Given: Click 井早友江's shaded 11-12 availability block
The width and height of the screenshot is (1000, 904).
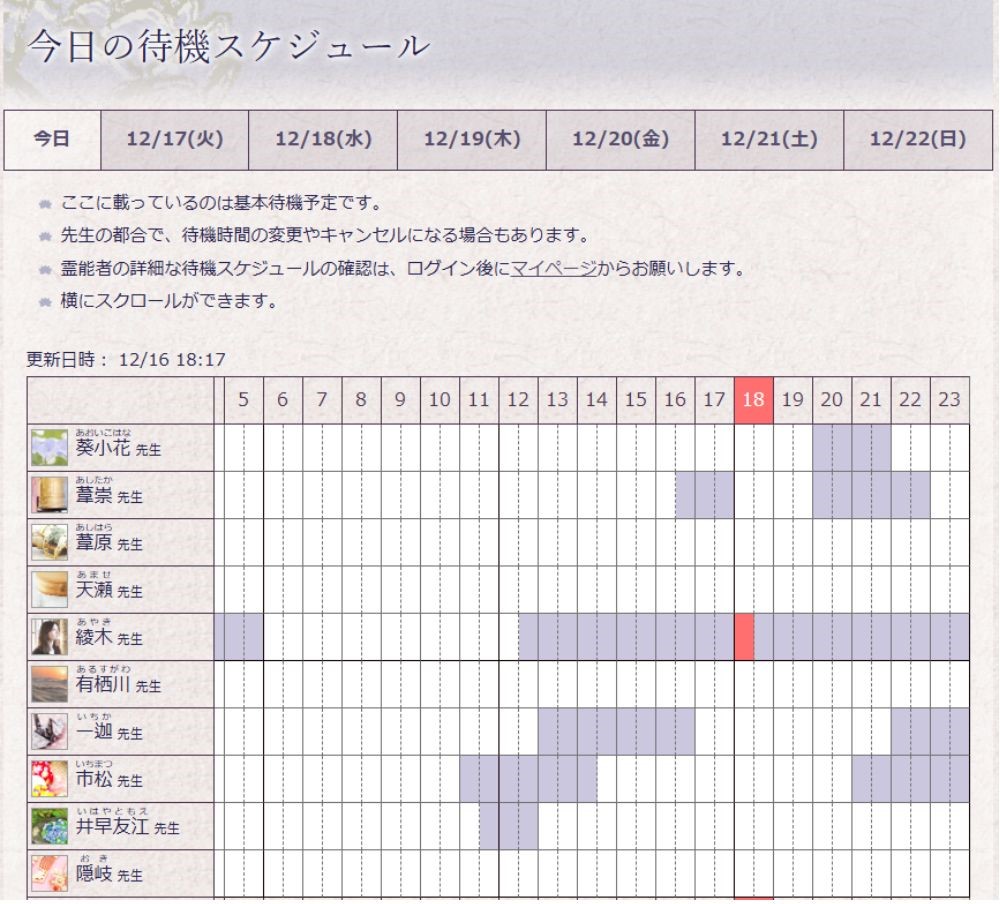Looking at the screenshot, I should (x=509, y=826).
